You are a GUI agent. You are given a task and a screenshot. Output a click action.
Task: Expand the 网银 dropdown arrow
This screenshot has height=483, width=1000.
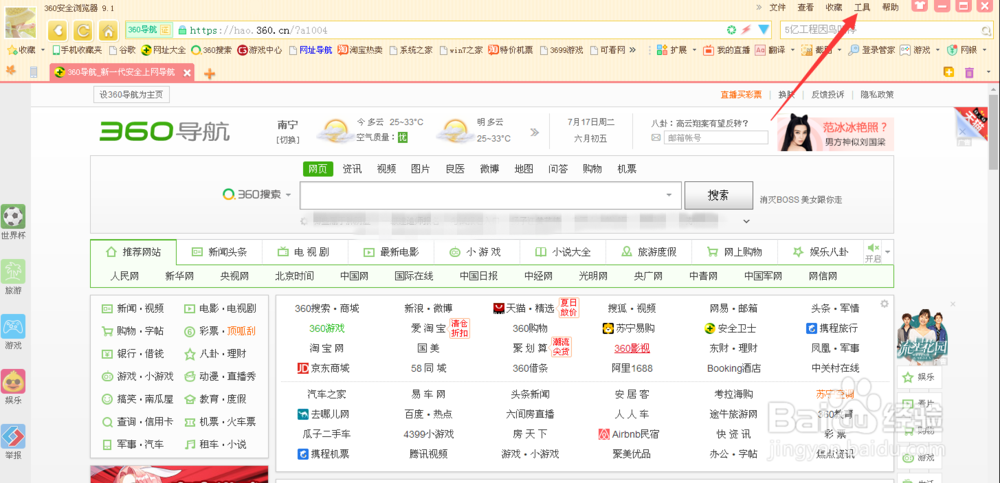984,50
